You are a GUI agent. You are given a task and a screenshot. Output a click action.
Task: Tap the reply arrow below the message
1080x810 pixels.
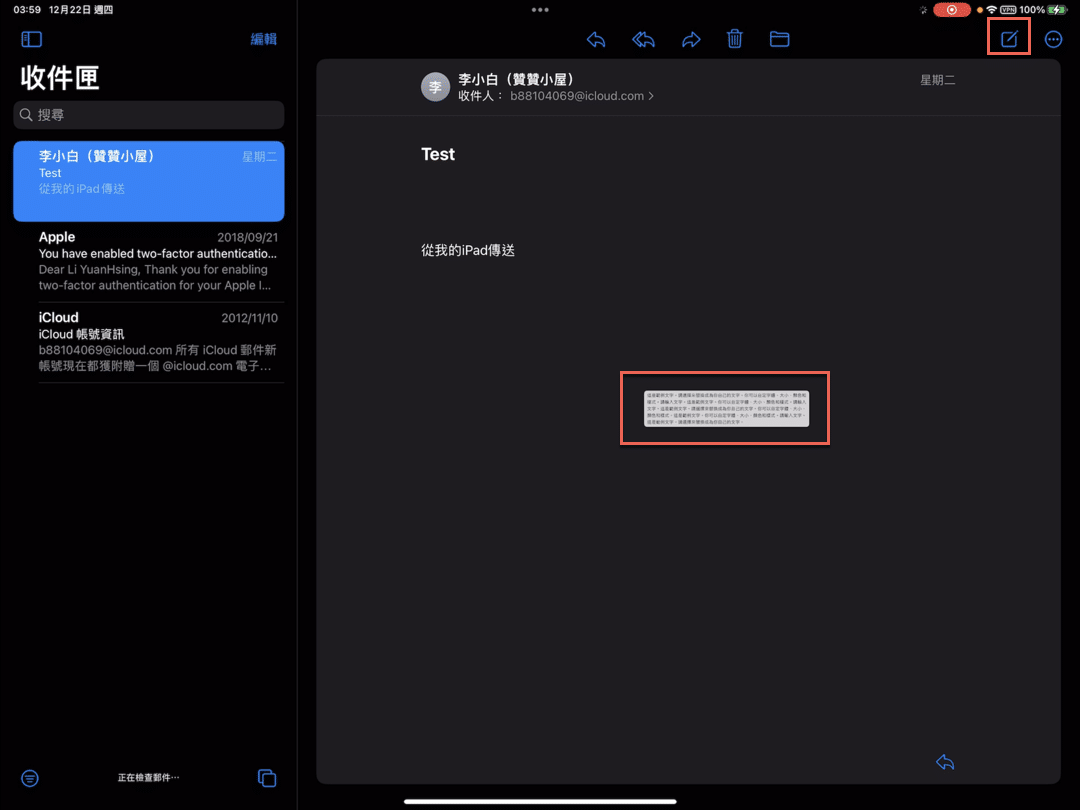945,762
